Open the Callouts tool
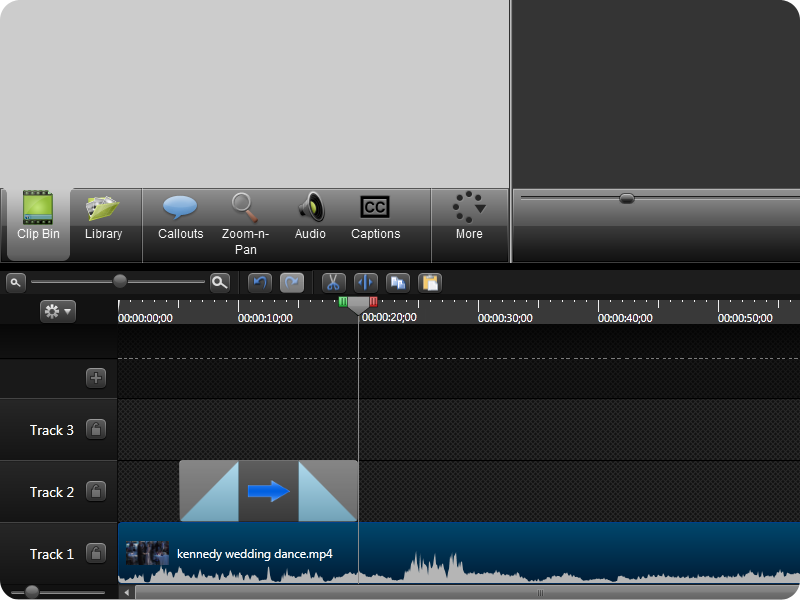 tap(180, 217)
